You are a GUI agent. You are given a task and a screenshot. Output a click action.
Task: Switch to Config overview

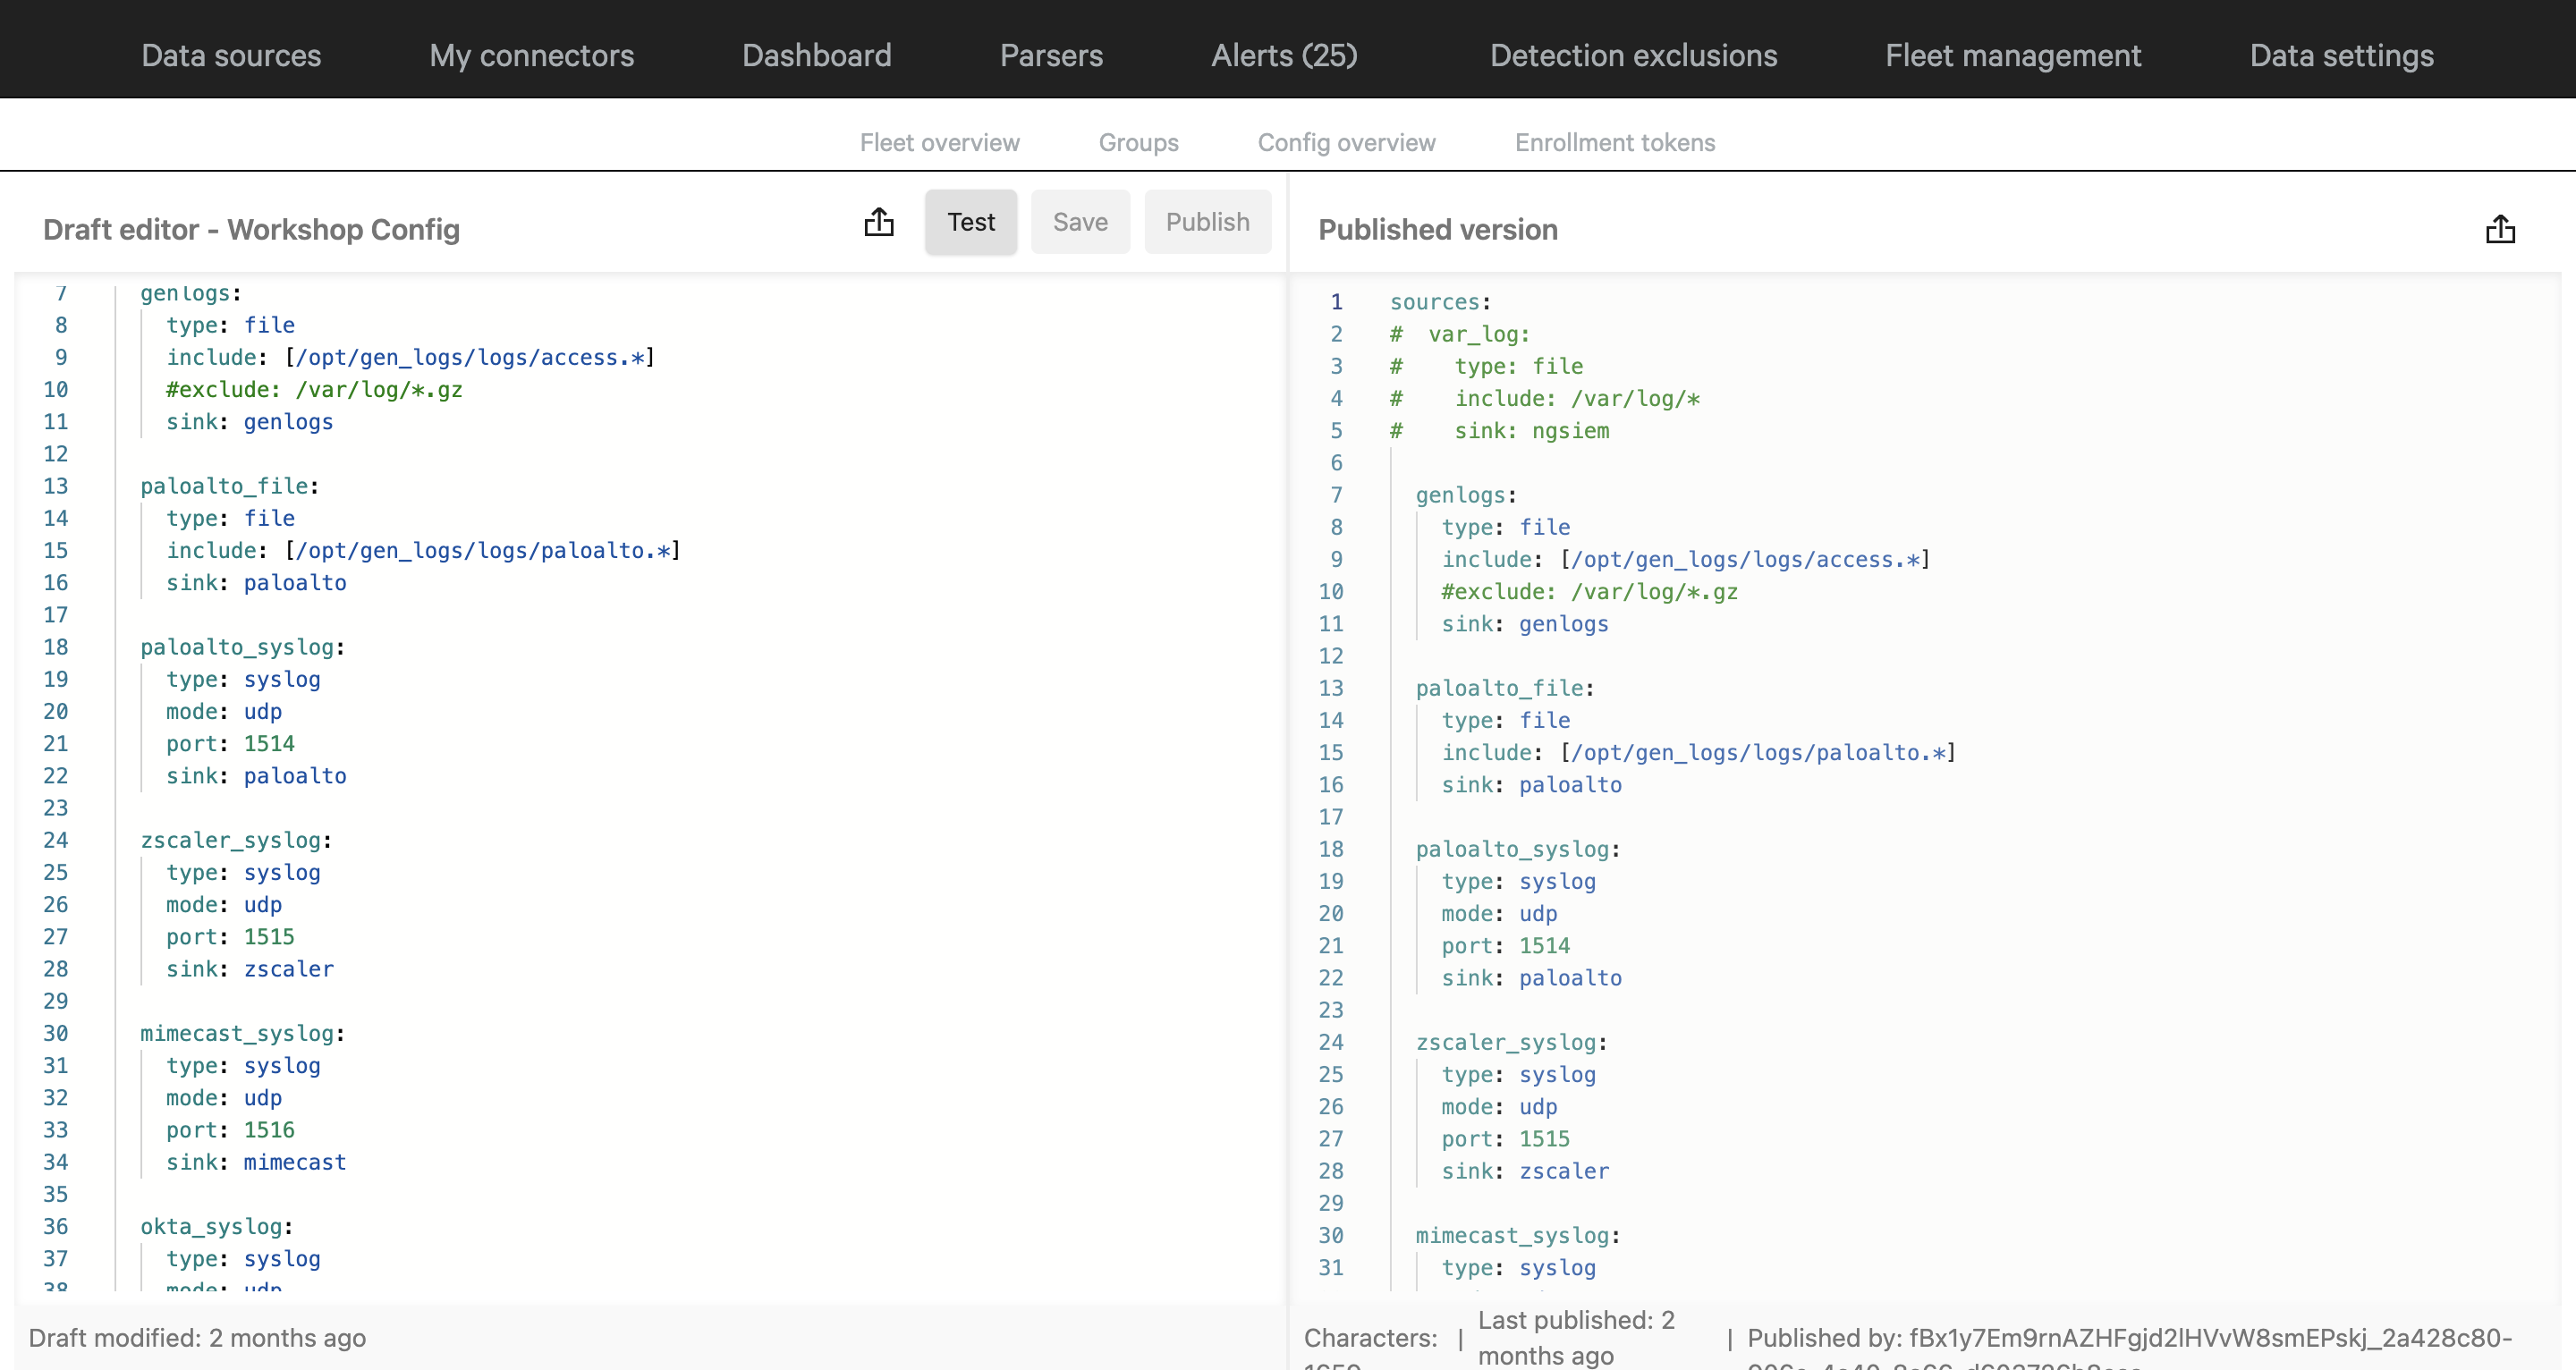(1347, 142)
